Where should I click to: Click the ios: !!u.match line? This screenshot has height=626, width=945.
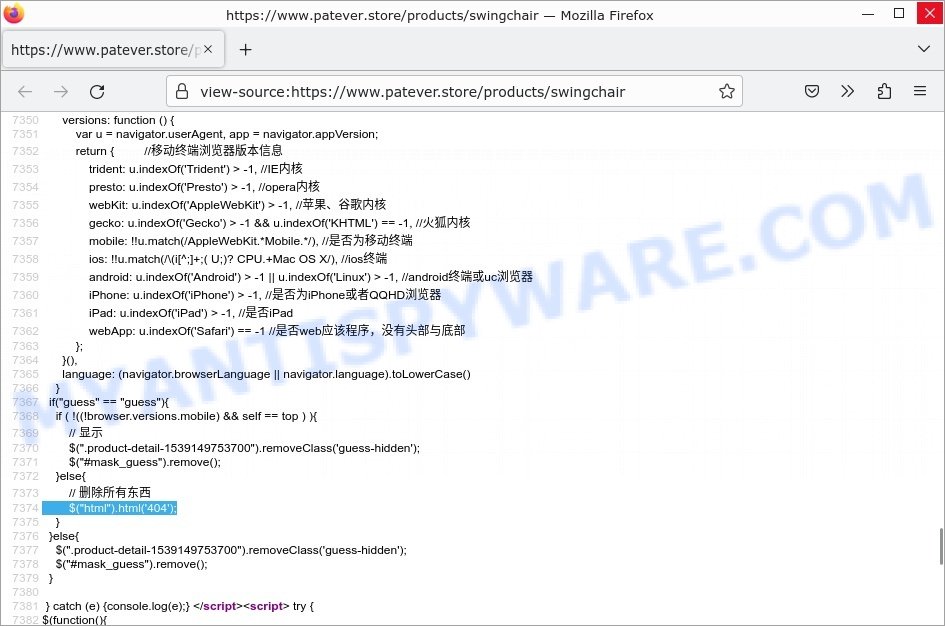[x=237, y=259]
